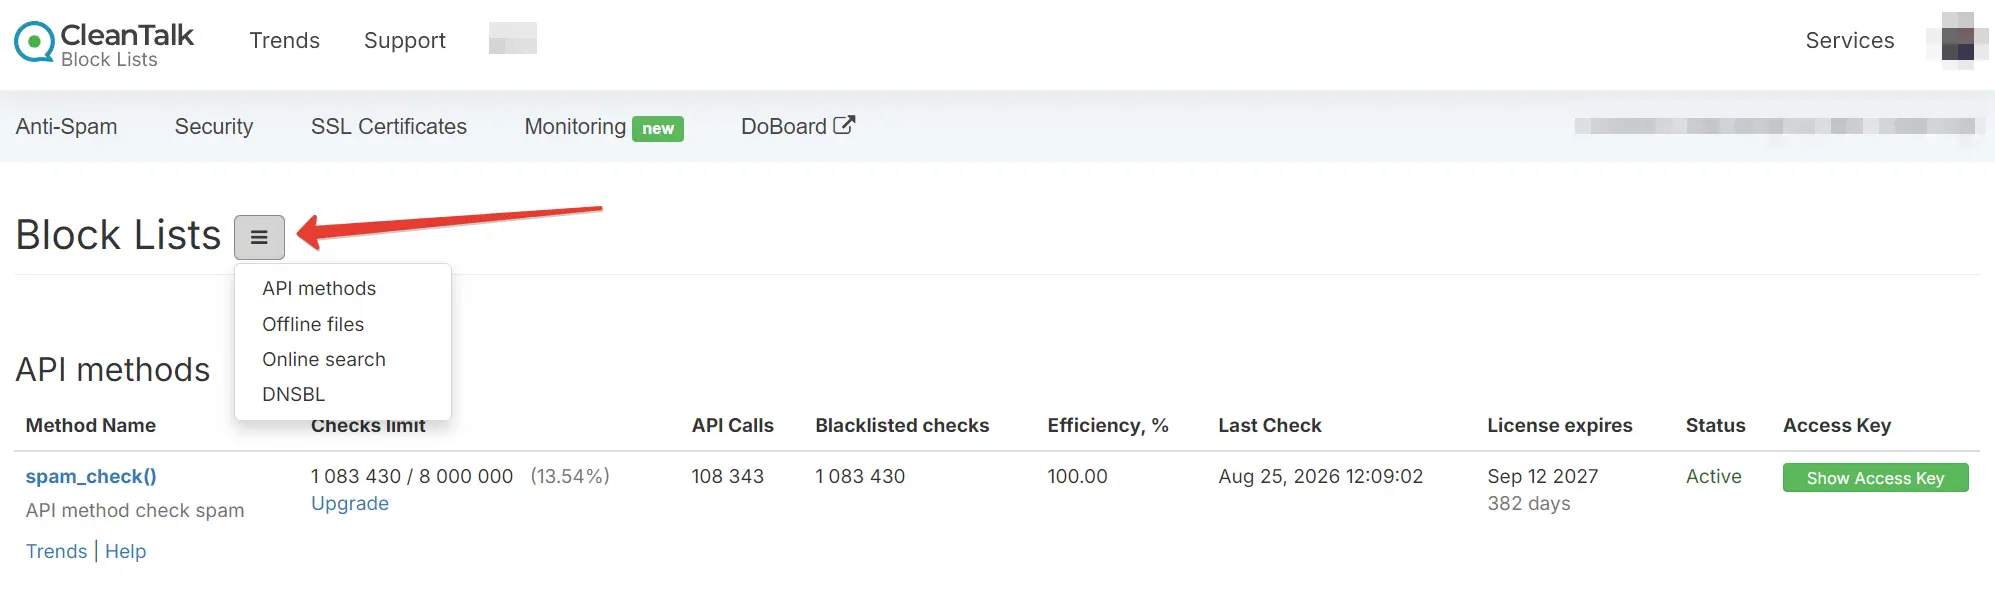Select API methods in the dropdown menu
The image size is (1995, 616).
click(319, 288)
